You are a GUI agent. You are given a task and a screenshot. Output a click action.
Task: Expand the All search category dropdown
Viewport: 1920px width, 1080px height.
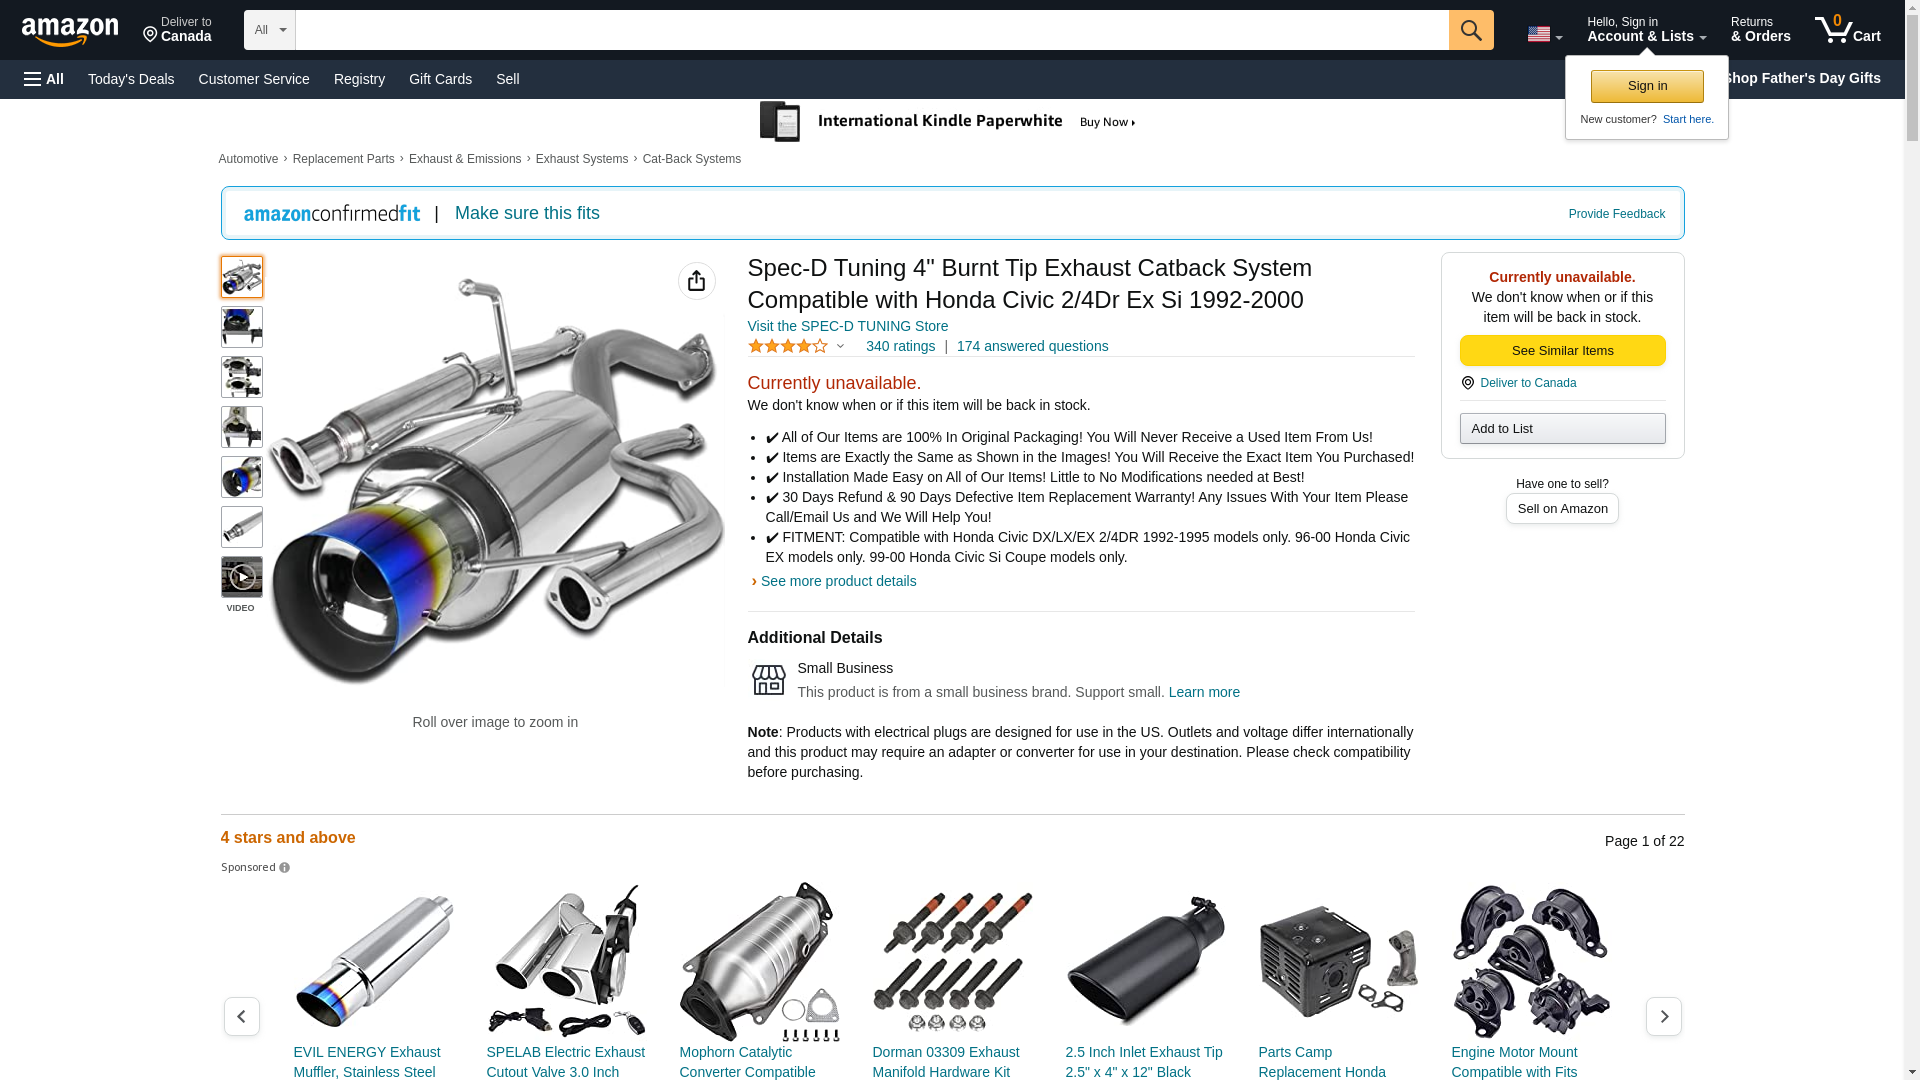[x=269, y=30]
